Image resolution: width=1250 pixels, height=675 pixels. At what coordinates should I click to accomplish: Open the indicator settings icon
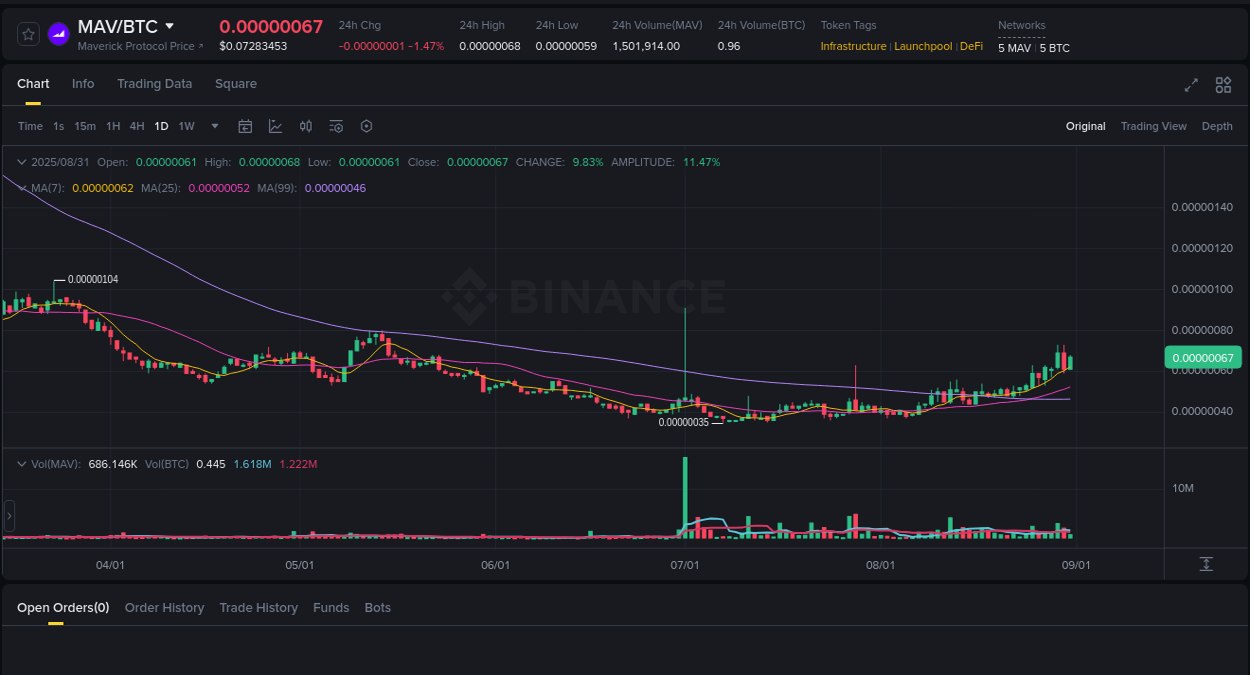point(336,126)
